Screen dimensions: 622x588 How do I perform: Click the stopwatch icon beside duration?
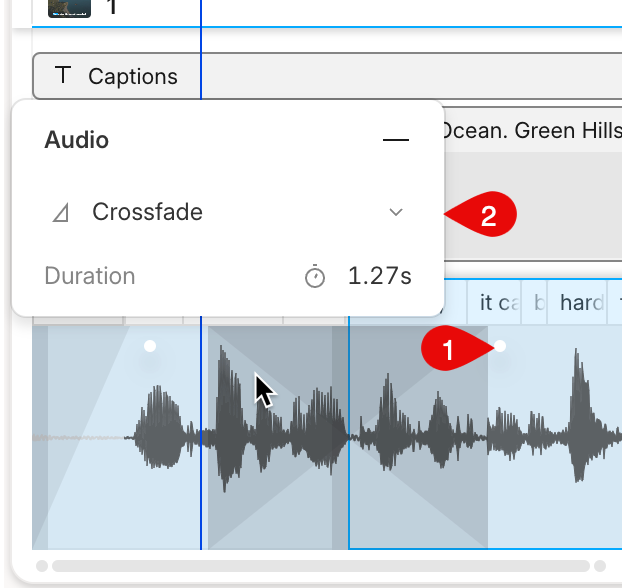tap(315, 277)
